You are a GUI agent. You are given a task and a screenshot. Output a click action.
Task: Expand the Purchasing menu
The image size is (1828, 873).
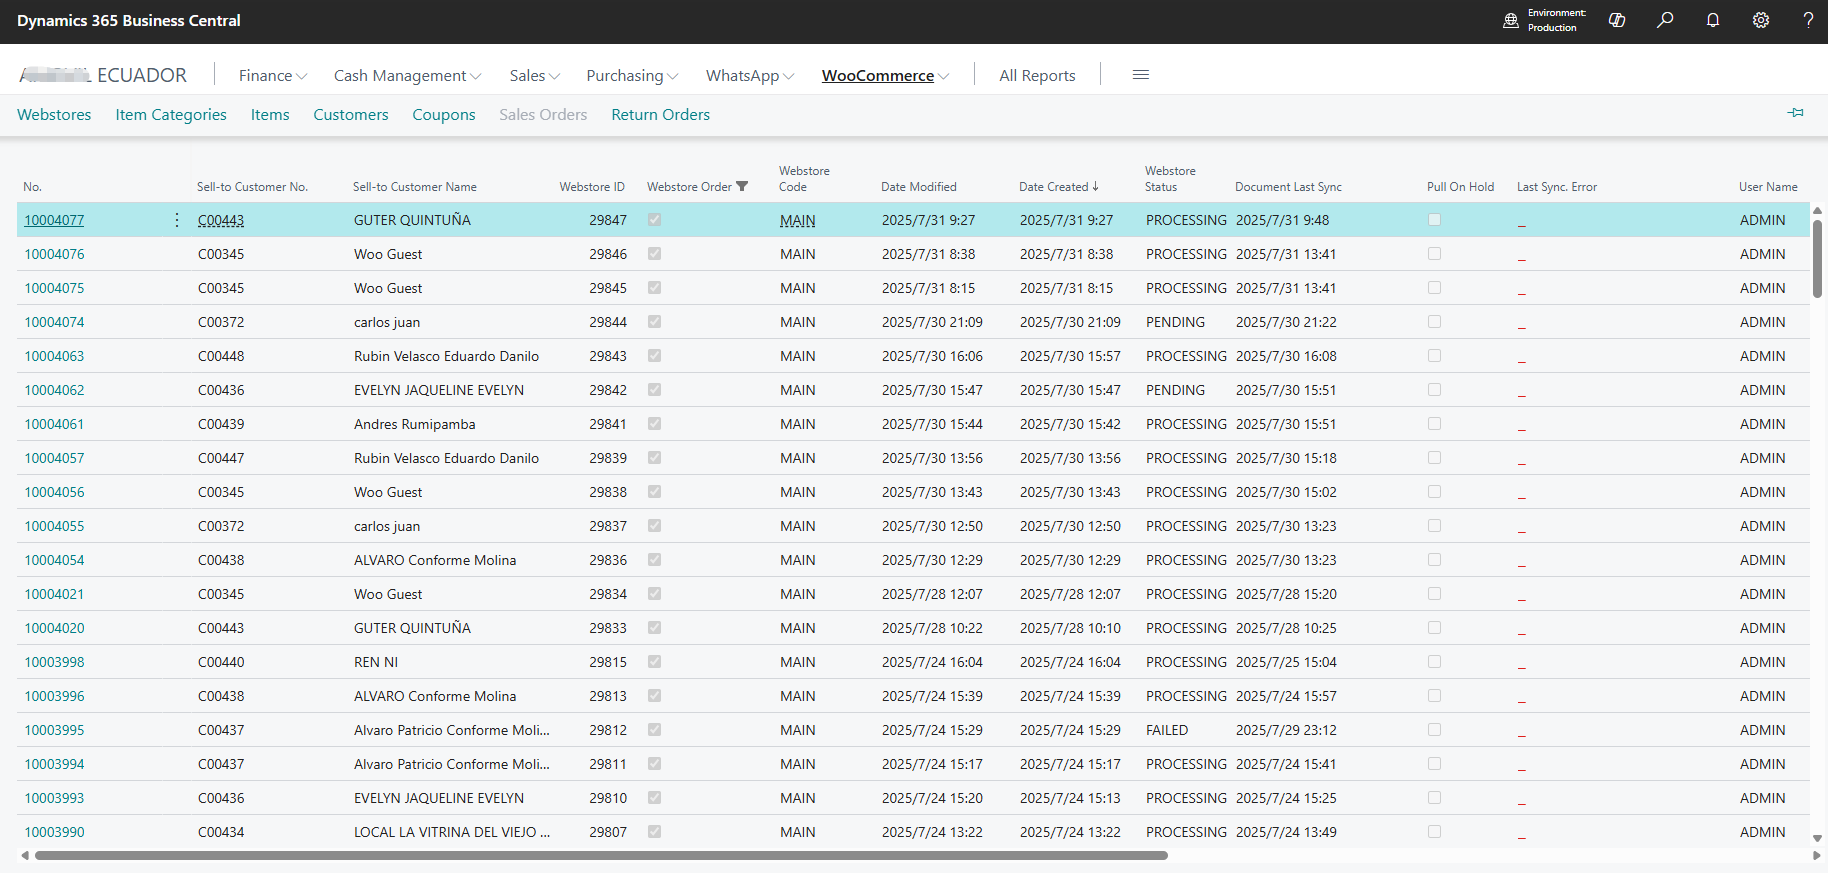pyautogui.click(x=632, y=76)
